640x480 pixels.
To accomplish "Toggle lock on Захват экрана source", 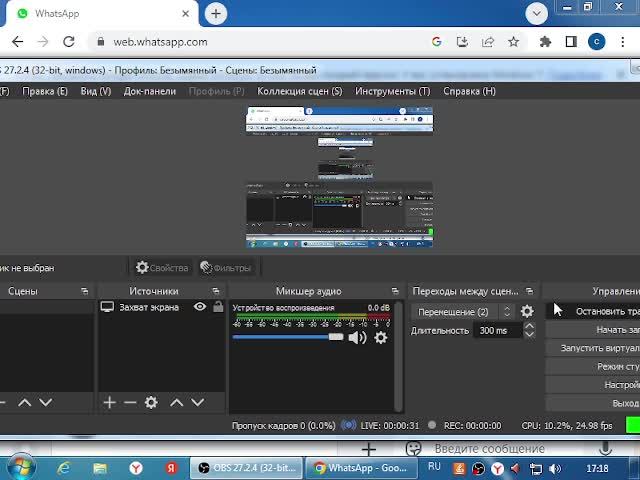I will 218,307.
